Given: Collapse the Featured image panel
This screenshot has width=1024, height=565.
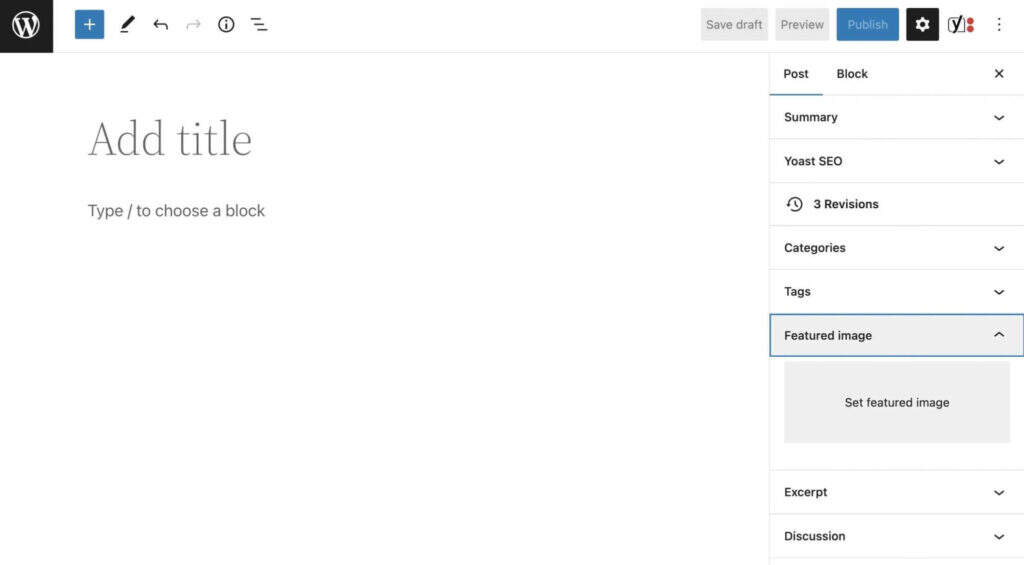Looking at the screenshot, I should tap(896, 335).
